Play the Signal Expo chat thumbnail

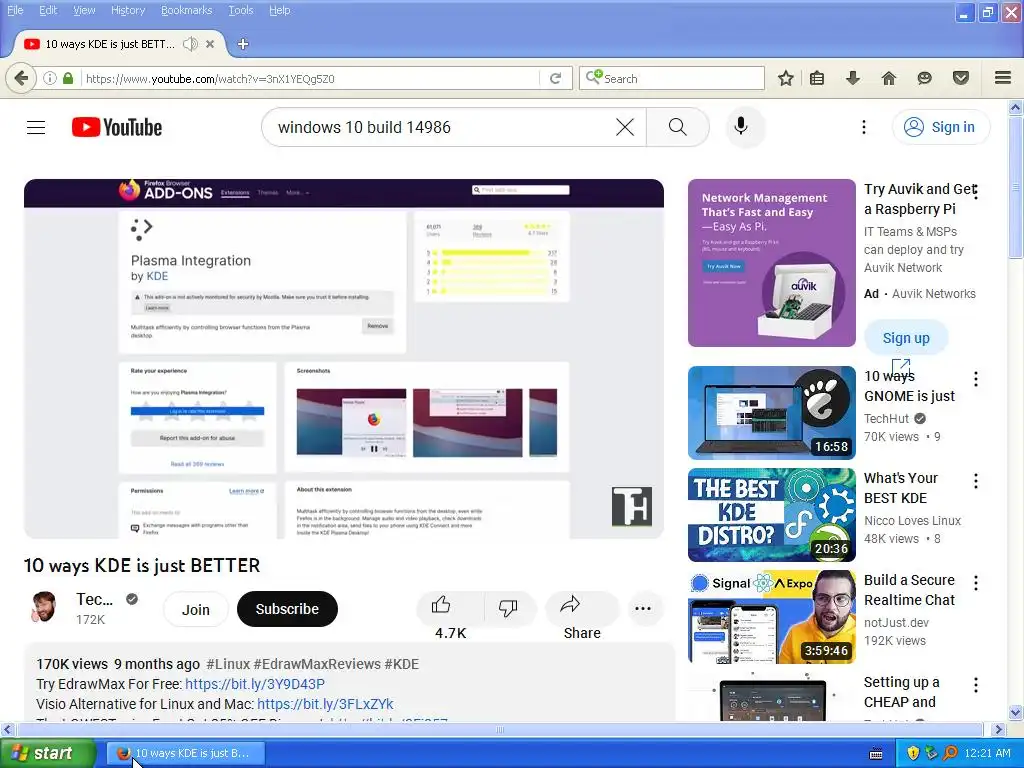tap(771, 616)
